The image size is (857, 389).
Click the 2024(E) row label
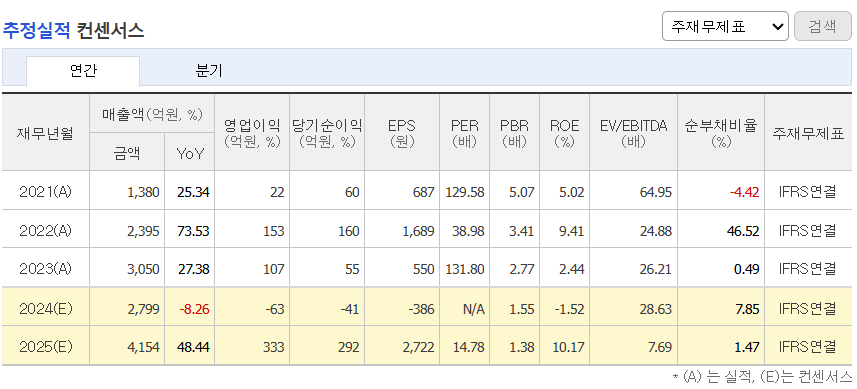pos(45,309)
